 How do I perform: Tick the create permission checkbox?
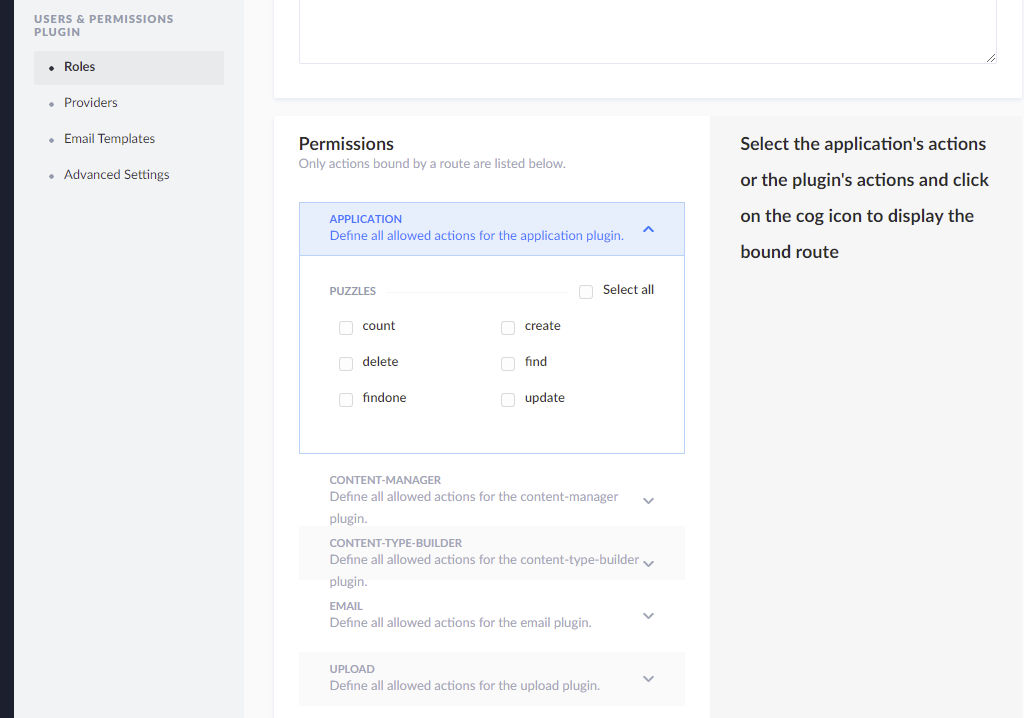[x=508, y=327]
